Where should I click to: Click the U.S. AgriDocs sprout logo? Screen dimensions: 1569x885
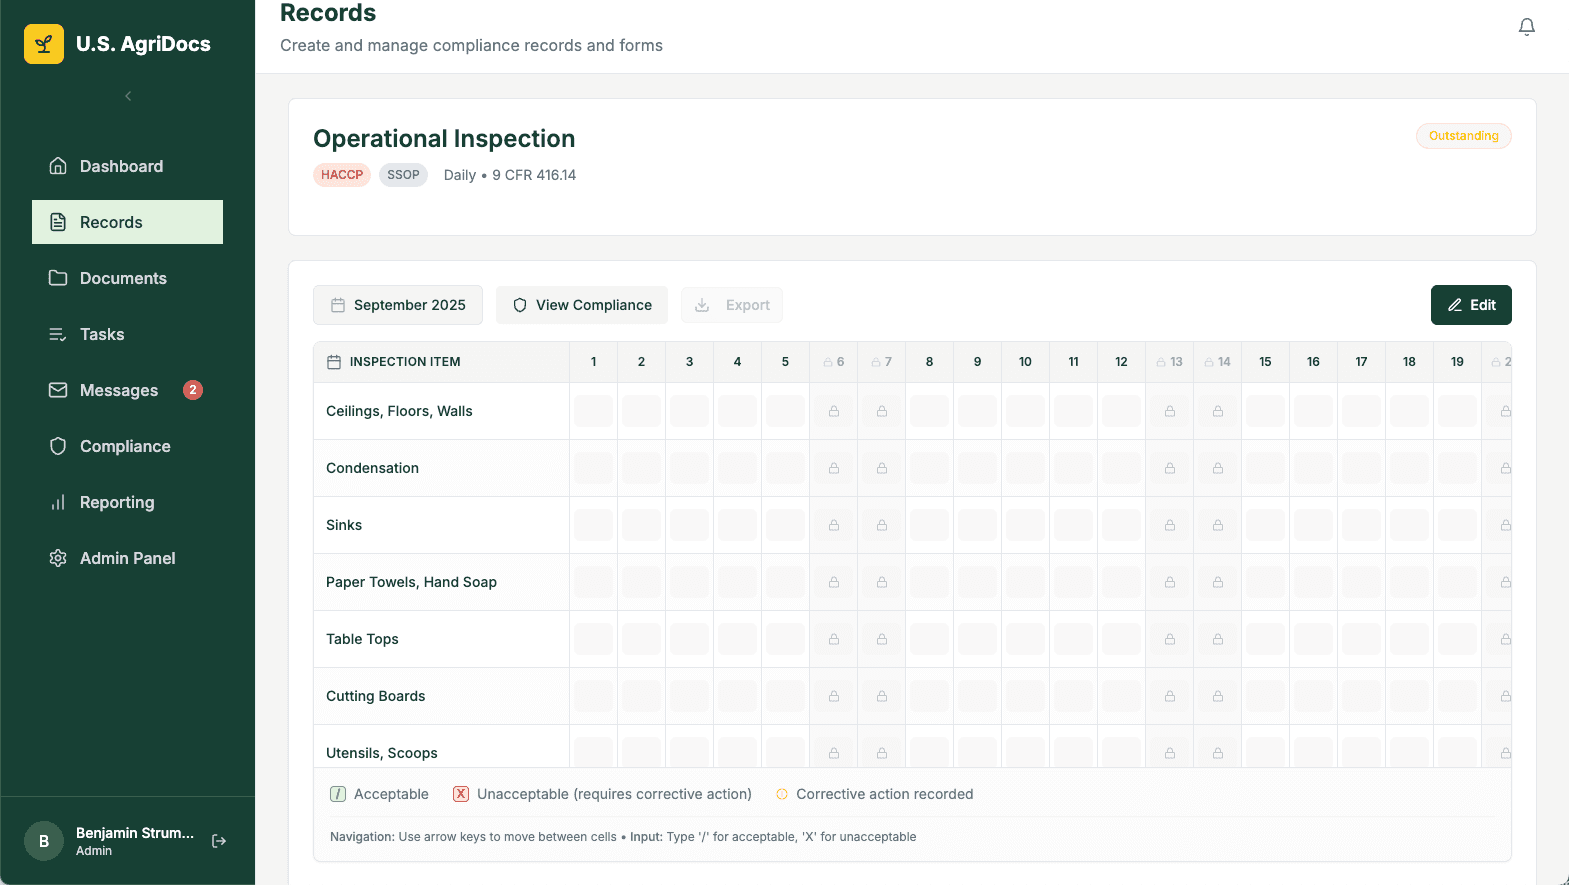coord(44,44)
